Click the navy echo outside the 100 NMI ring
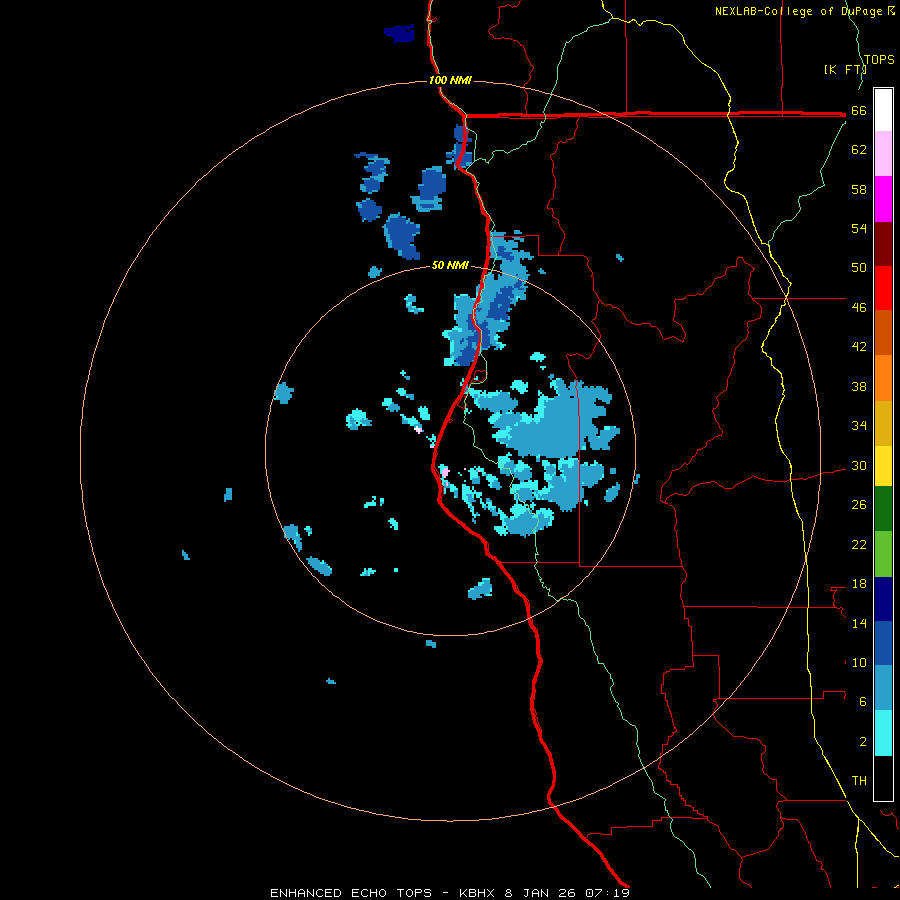 (x=399, y=33)
